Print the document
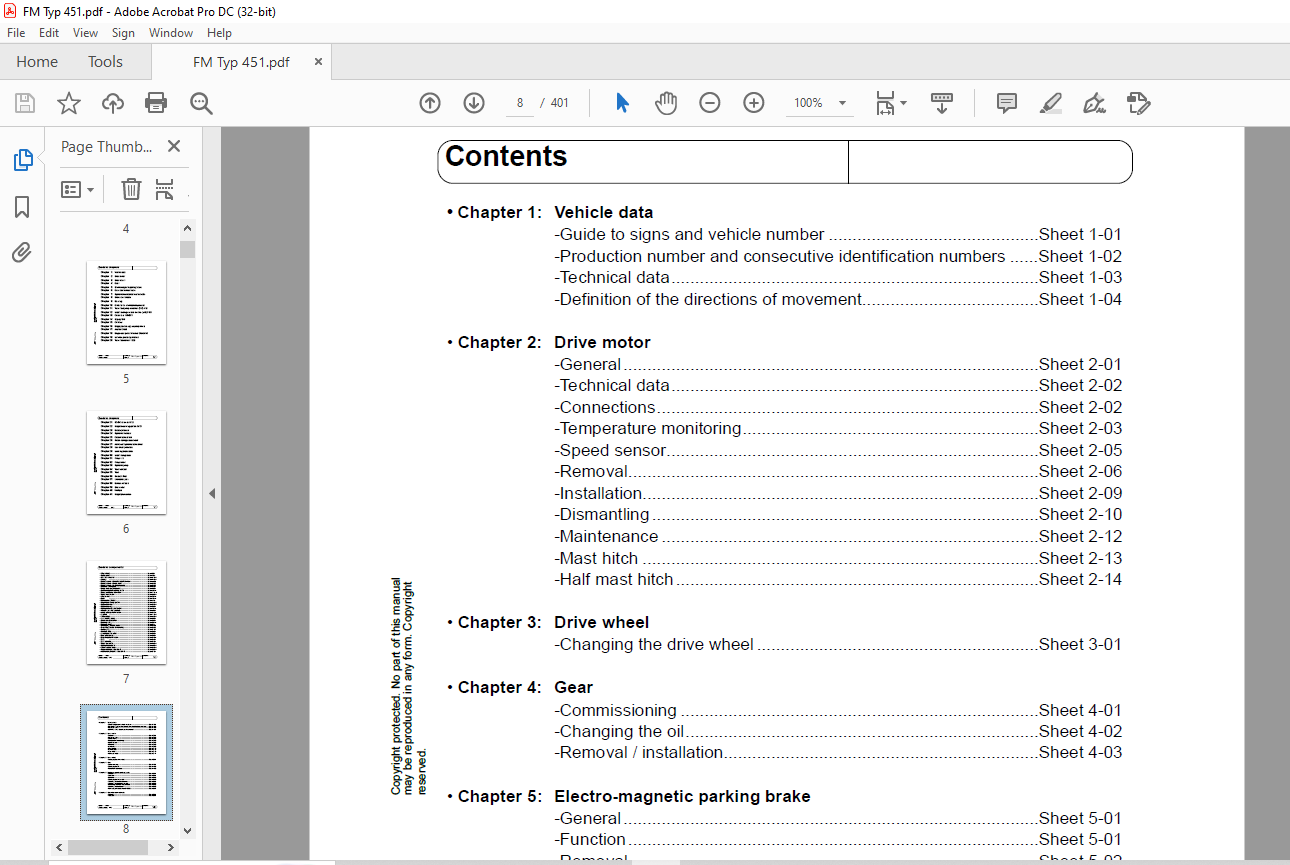The height and width of the screenshot is (865, 1290). point(156,103)
